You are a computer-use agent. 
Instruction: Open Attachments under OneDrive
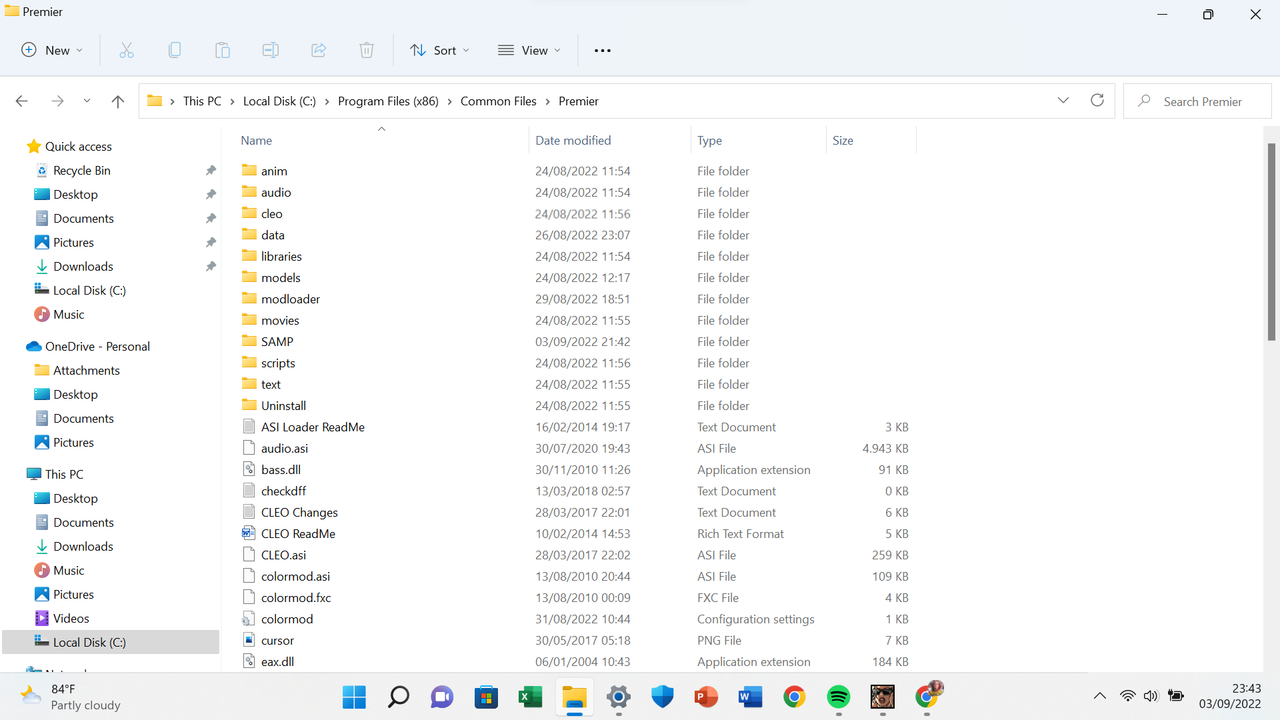pos(86,371)
